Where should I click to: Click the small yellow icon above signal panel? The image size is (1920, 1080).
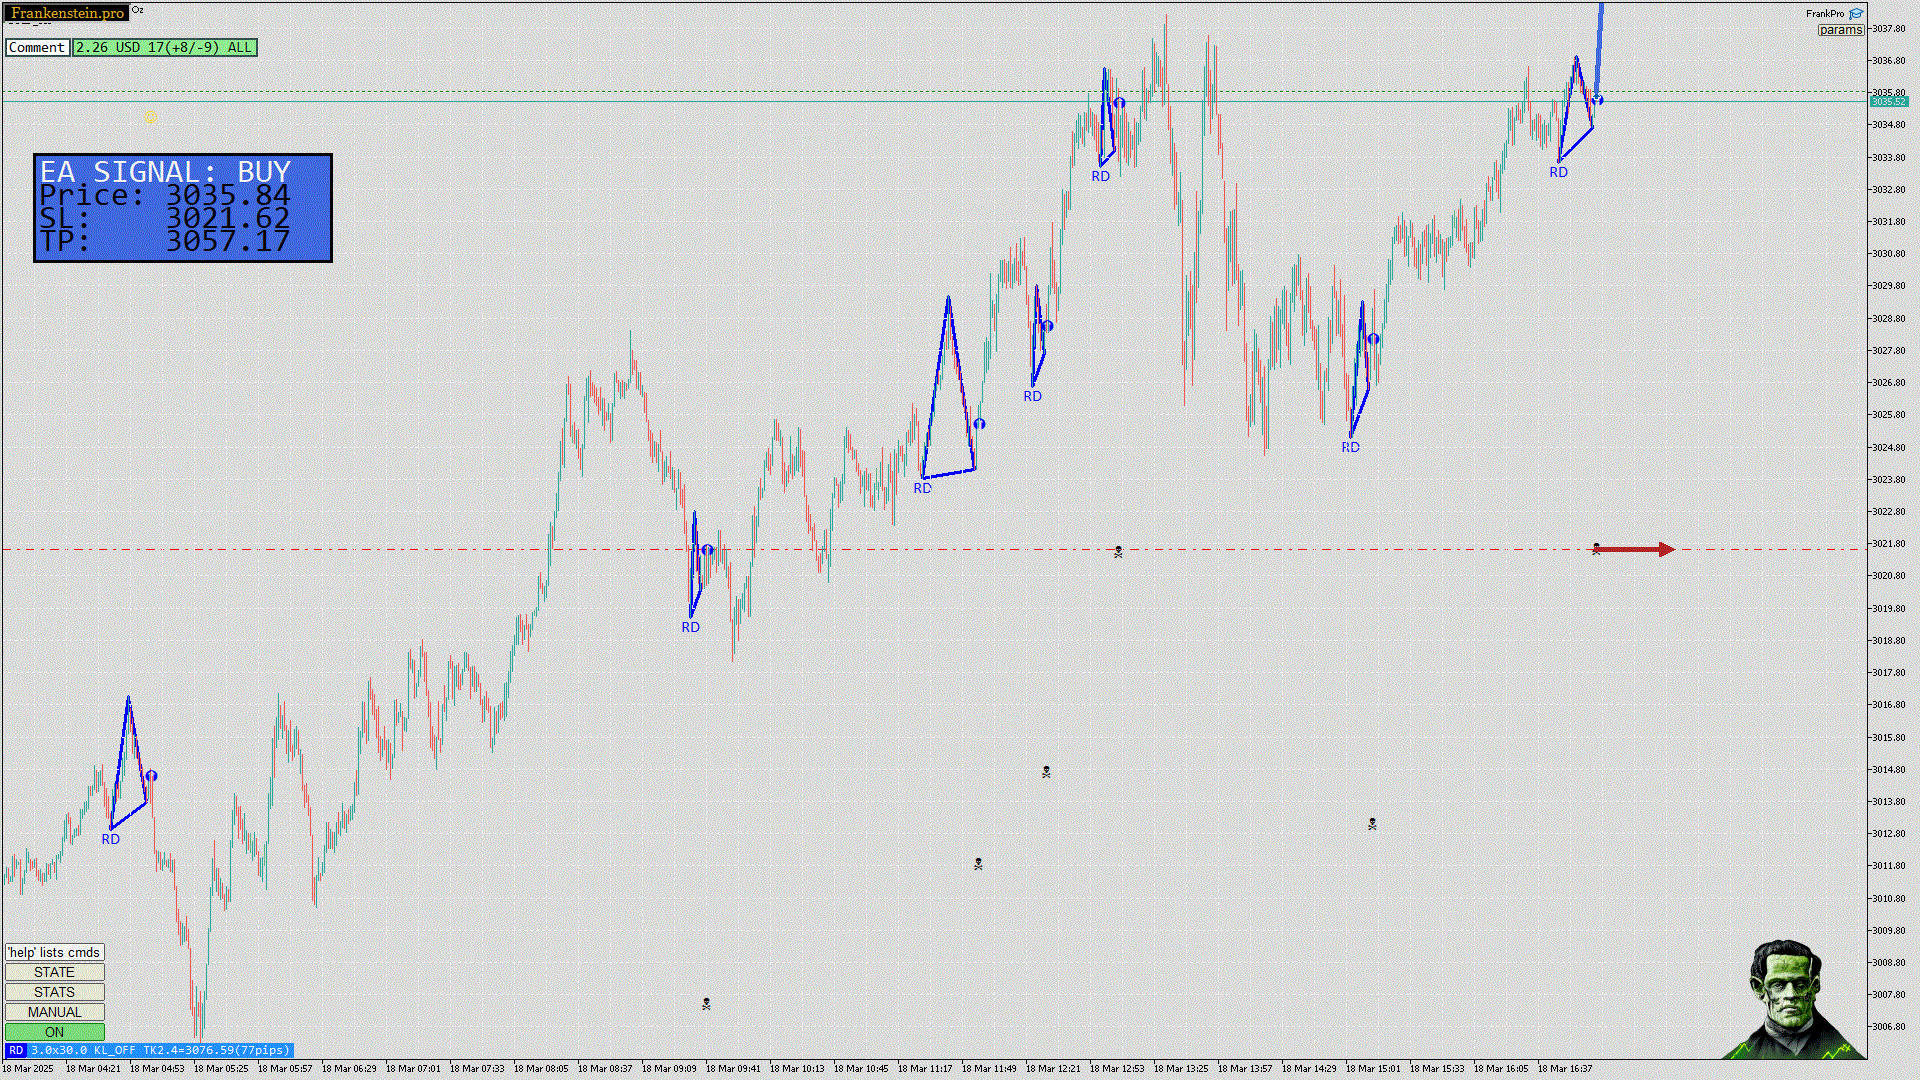[x=151, y=118]
